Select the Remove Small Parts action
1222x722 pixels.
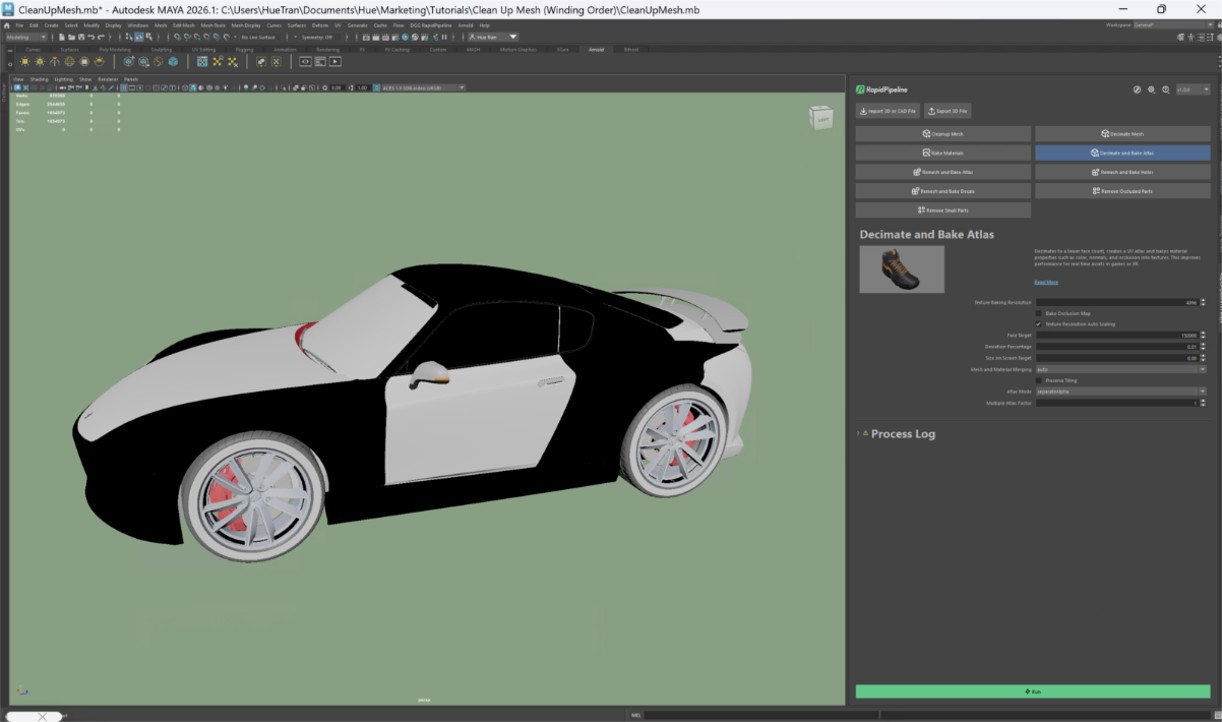943,210
